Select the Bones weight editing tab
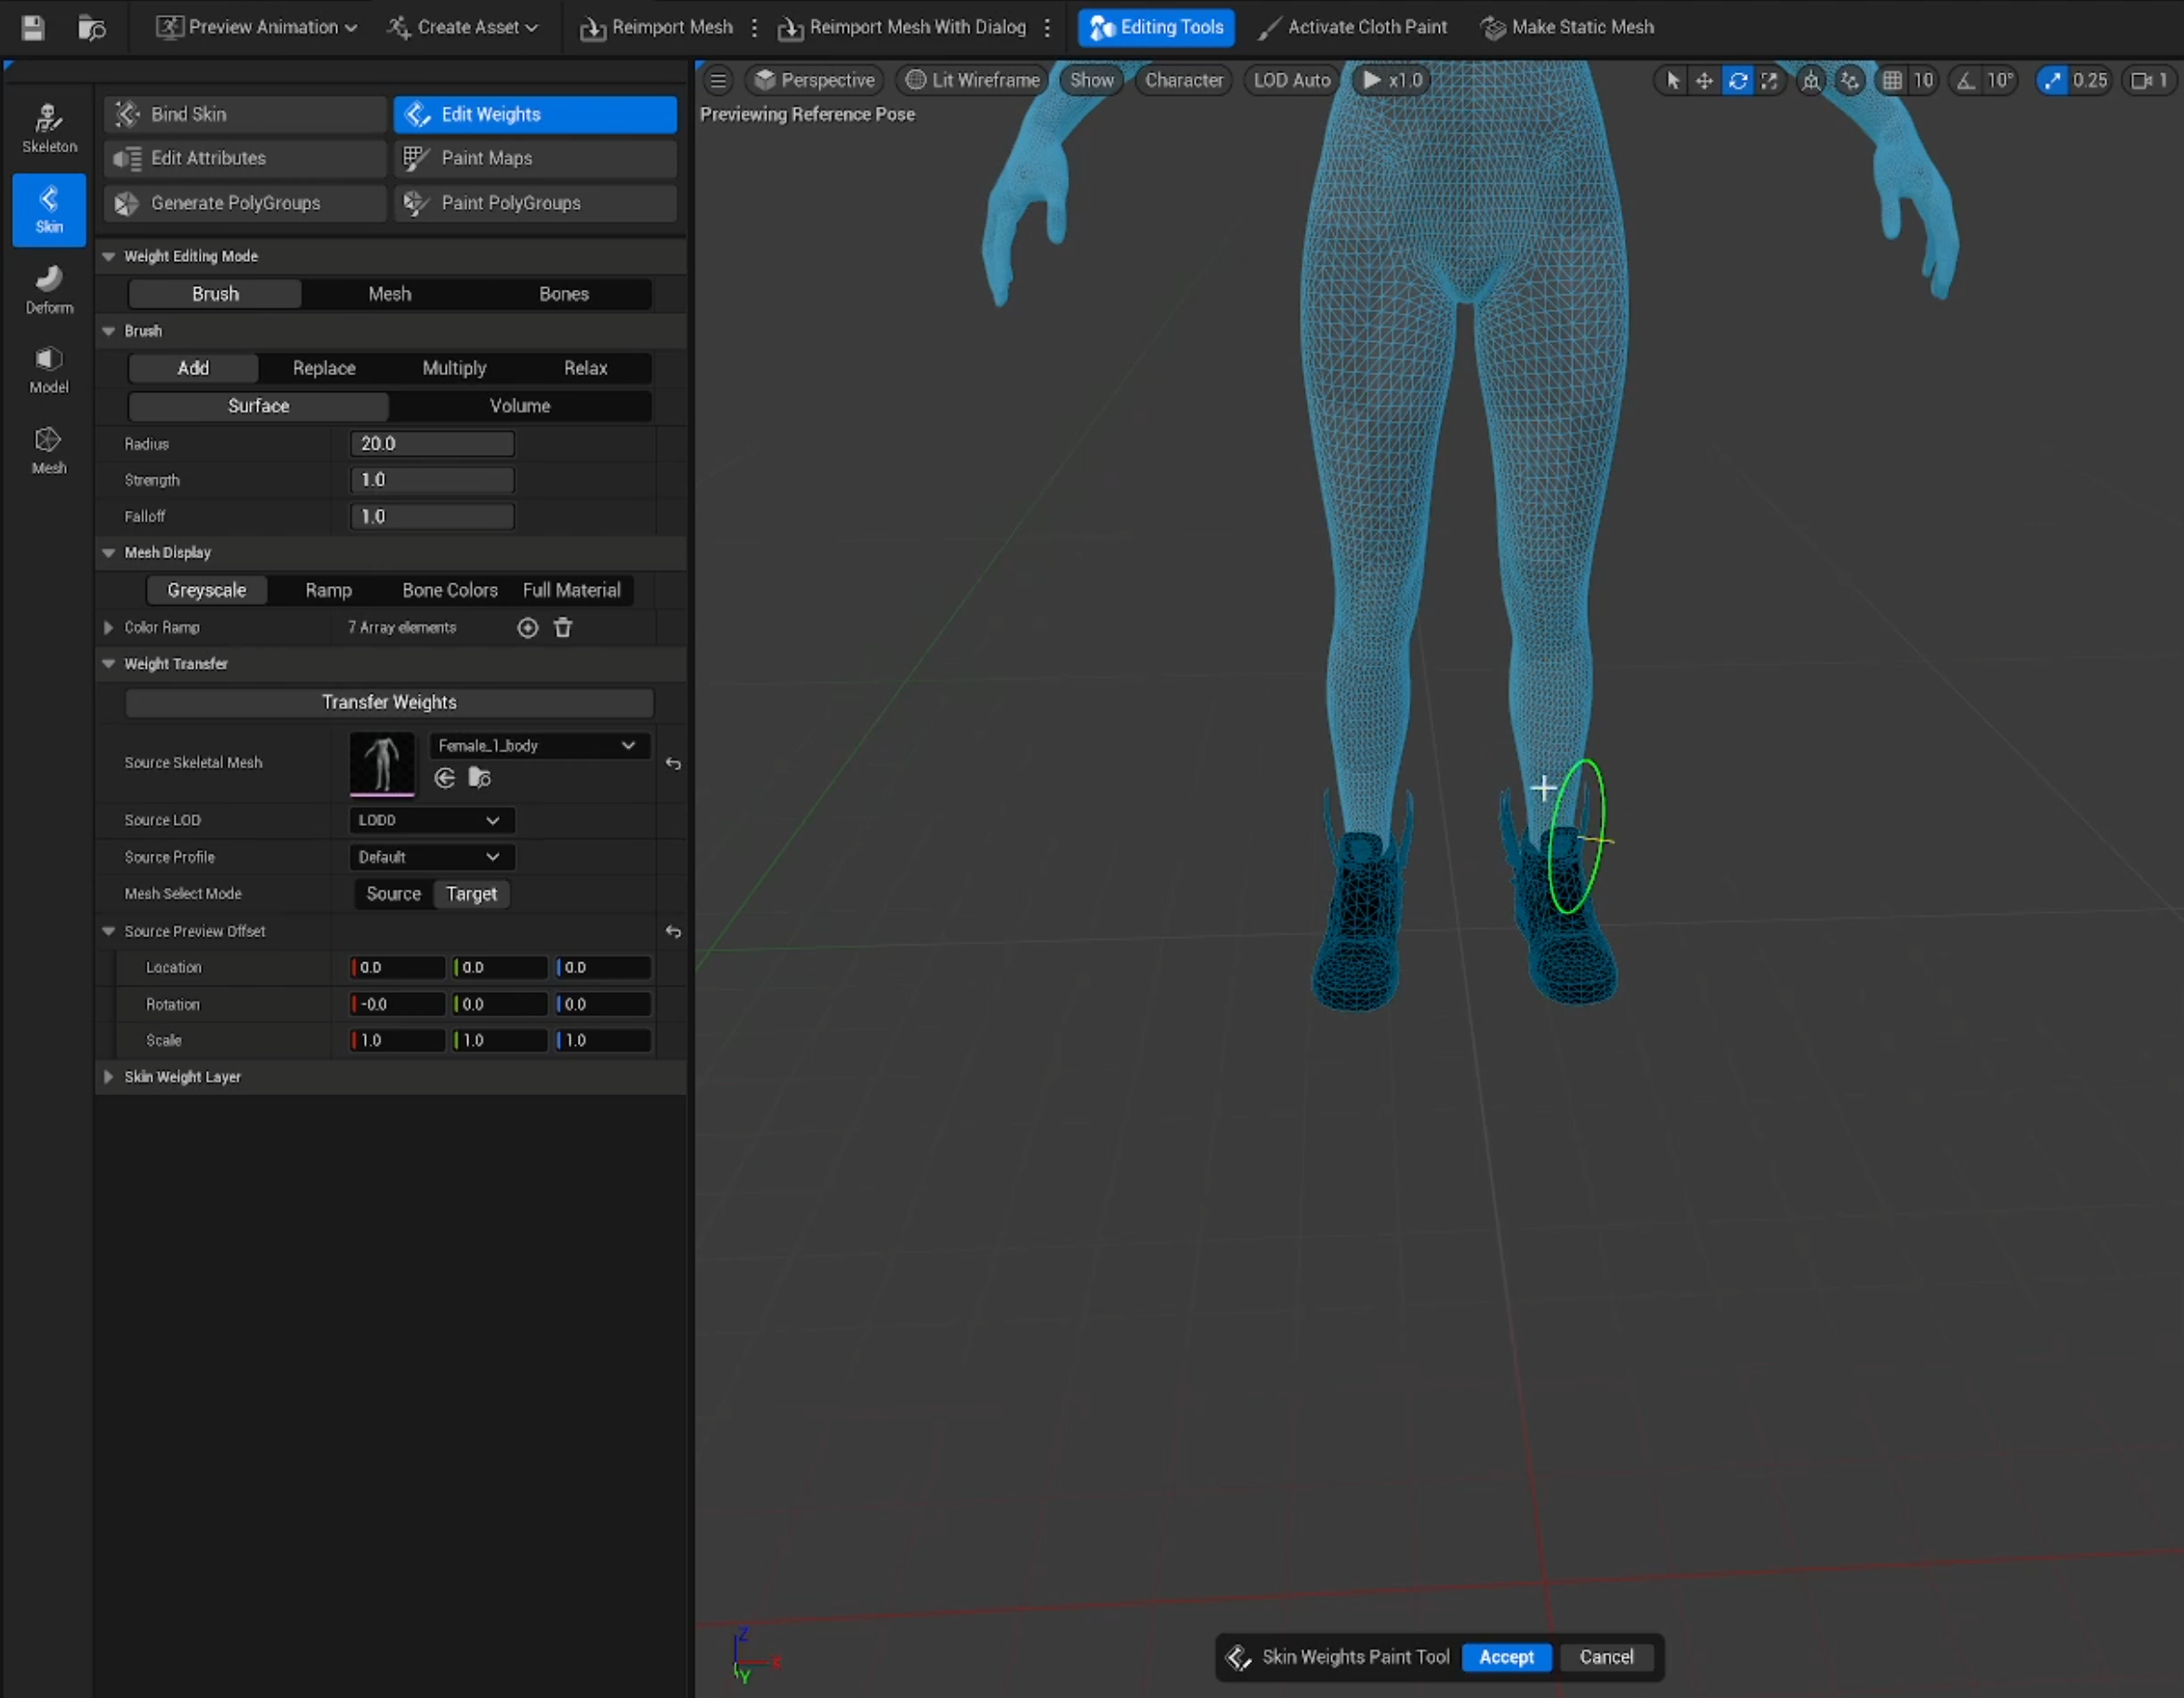 click(563, 293)
